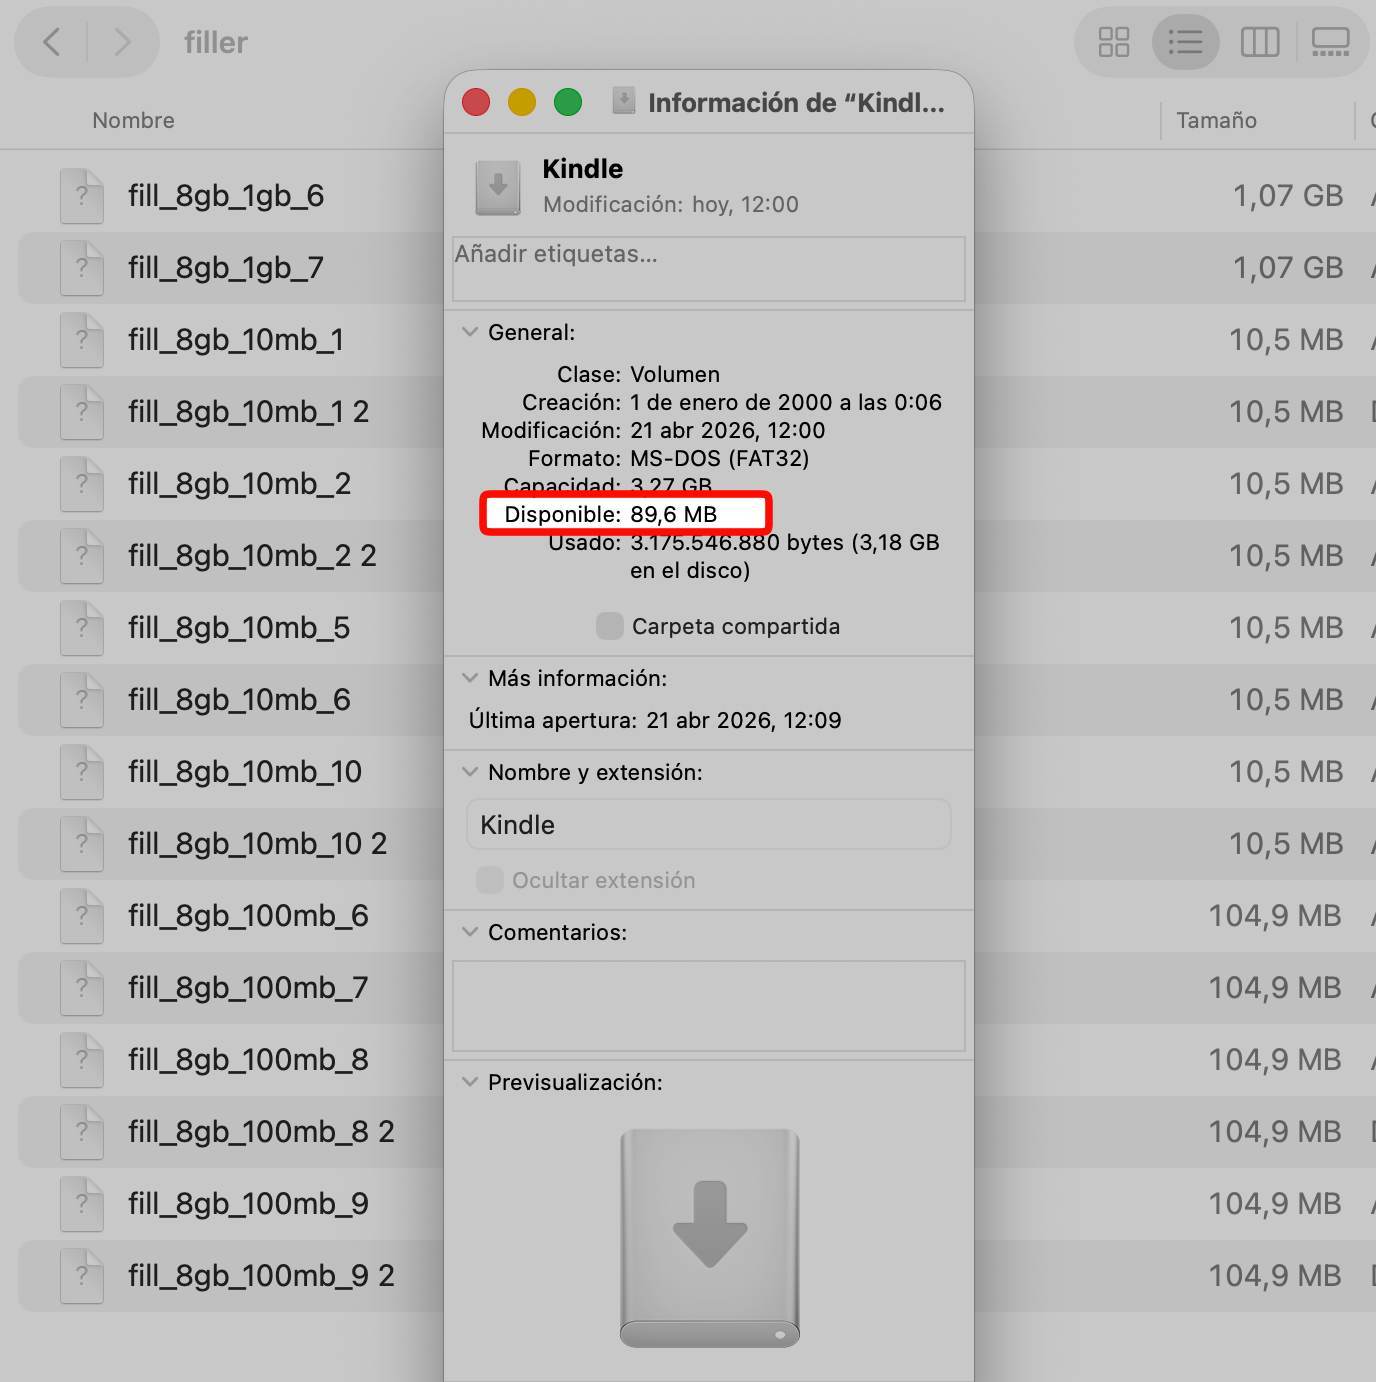Switch Finder to gallery view
The image size is (1376, 1382).
(x=1330, y=42)
